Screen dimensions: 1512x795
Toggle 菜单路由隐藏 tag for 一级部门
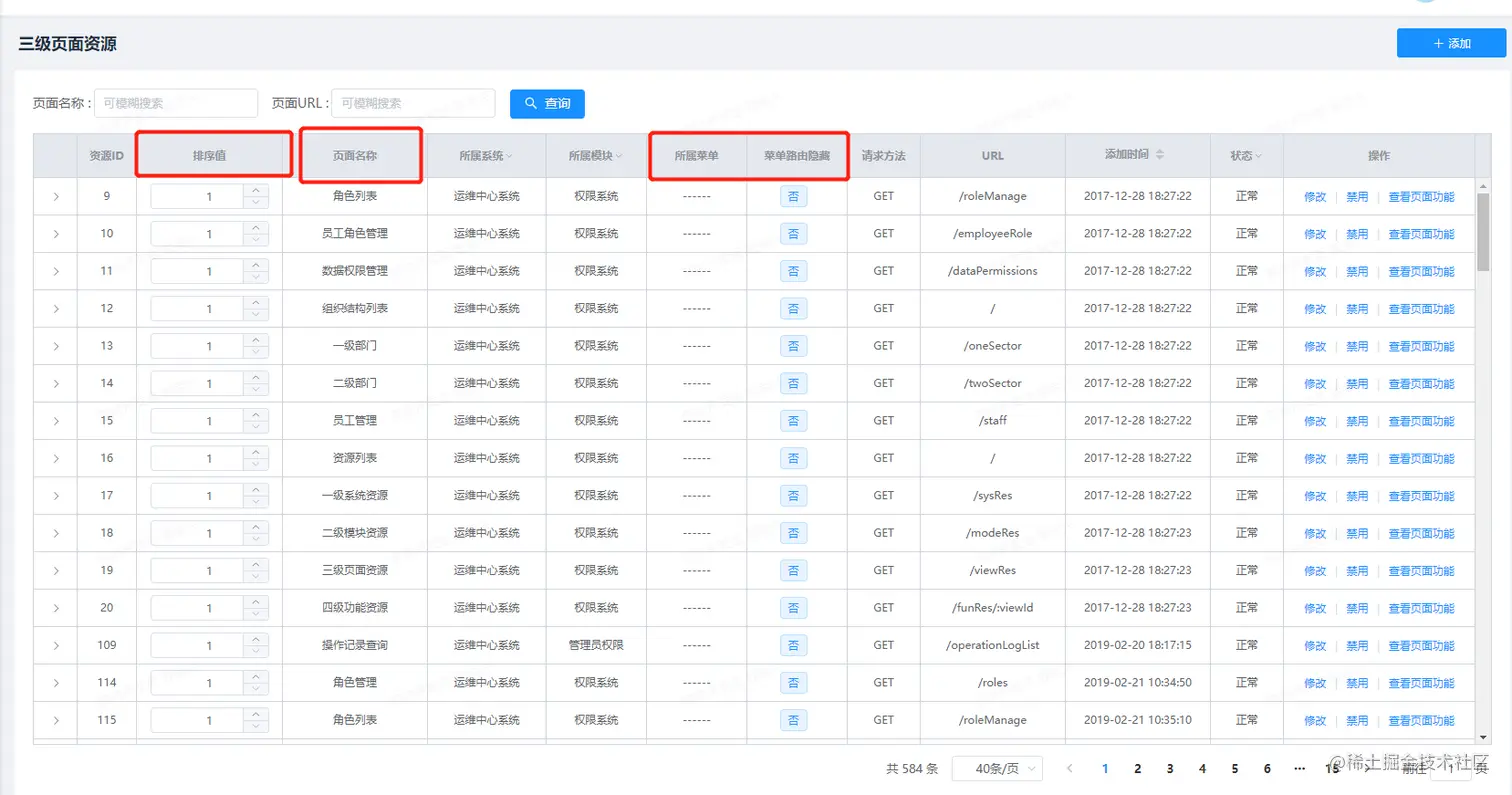pyautogui.click(x=793, y=346)
